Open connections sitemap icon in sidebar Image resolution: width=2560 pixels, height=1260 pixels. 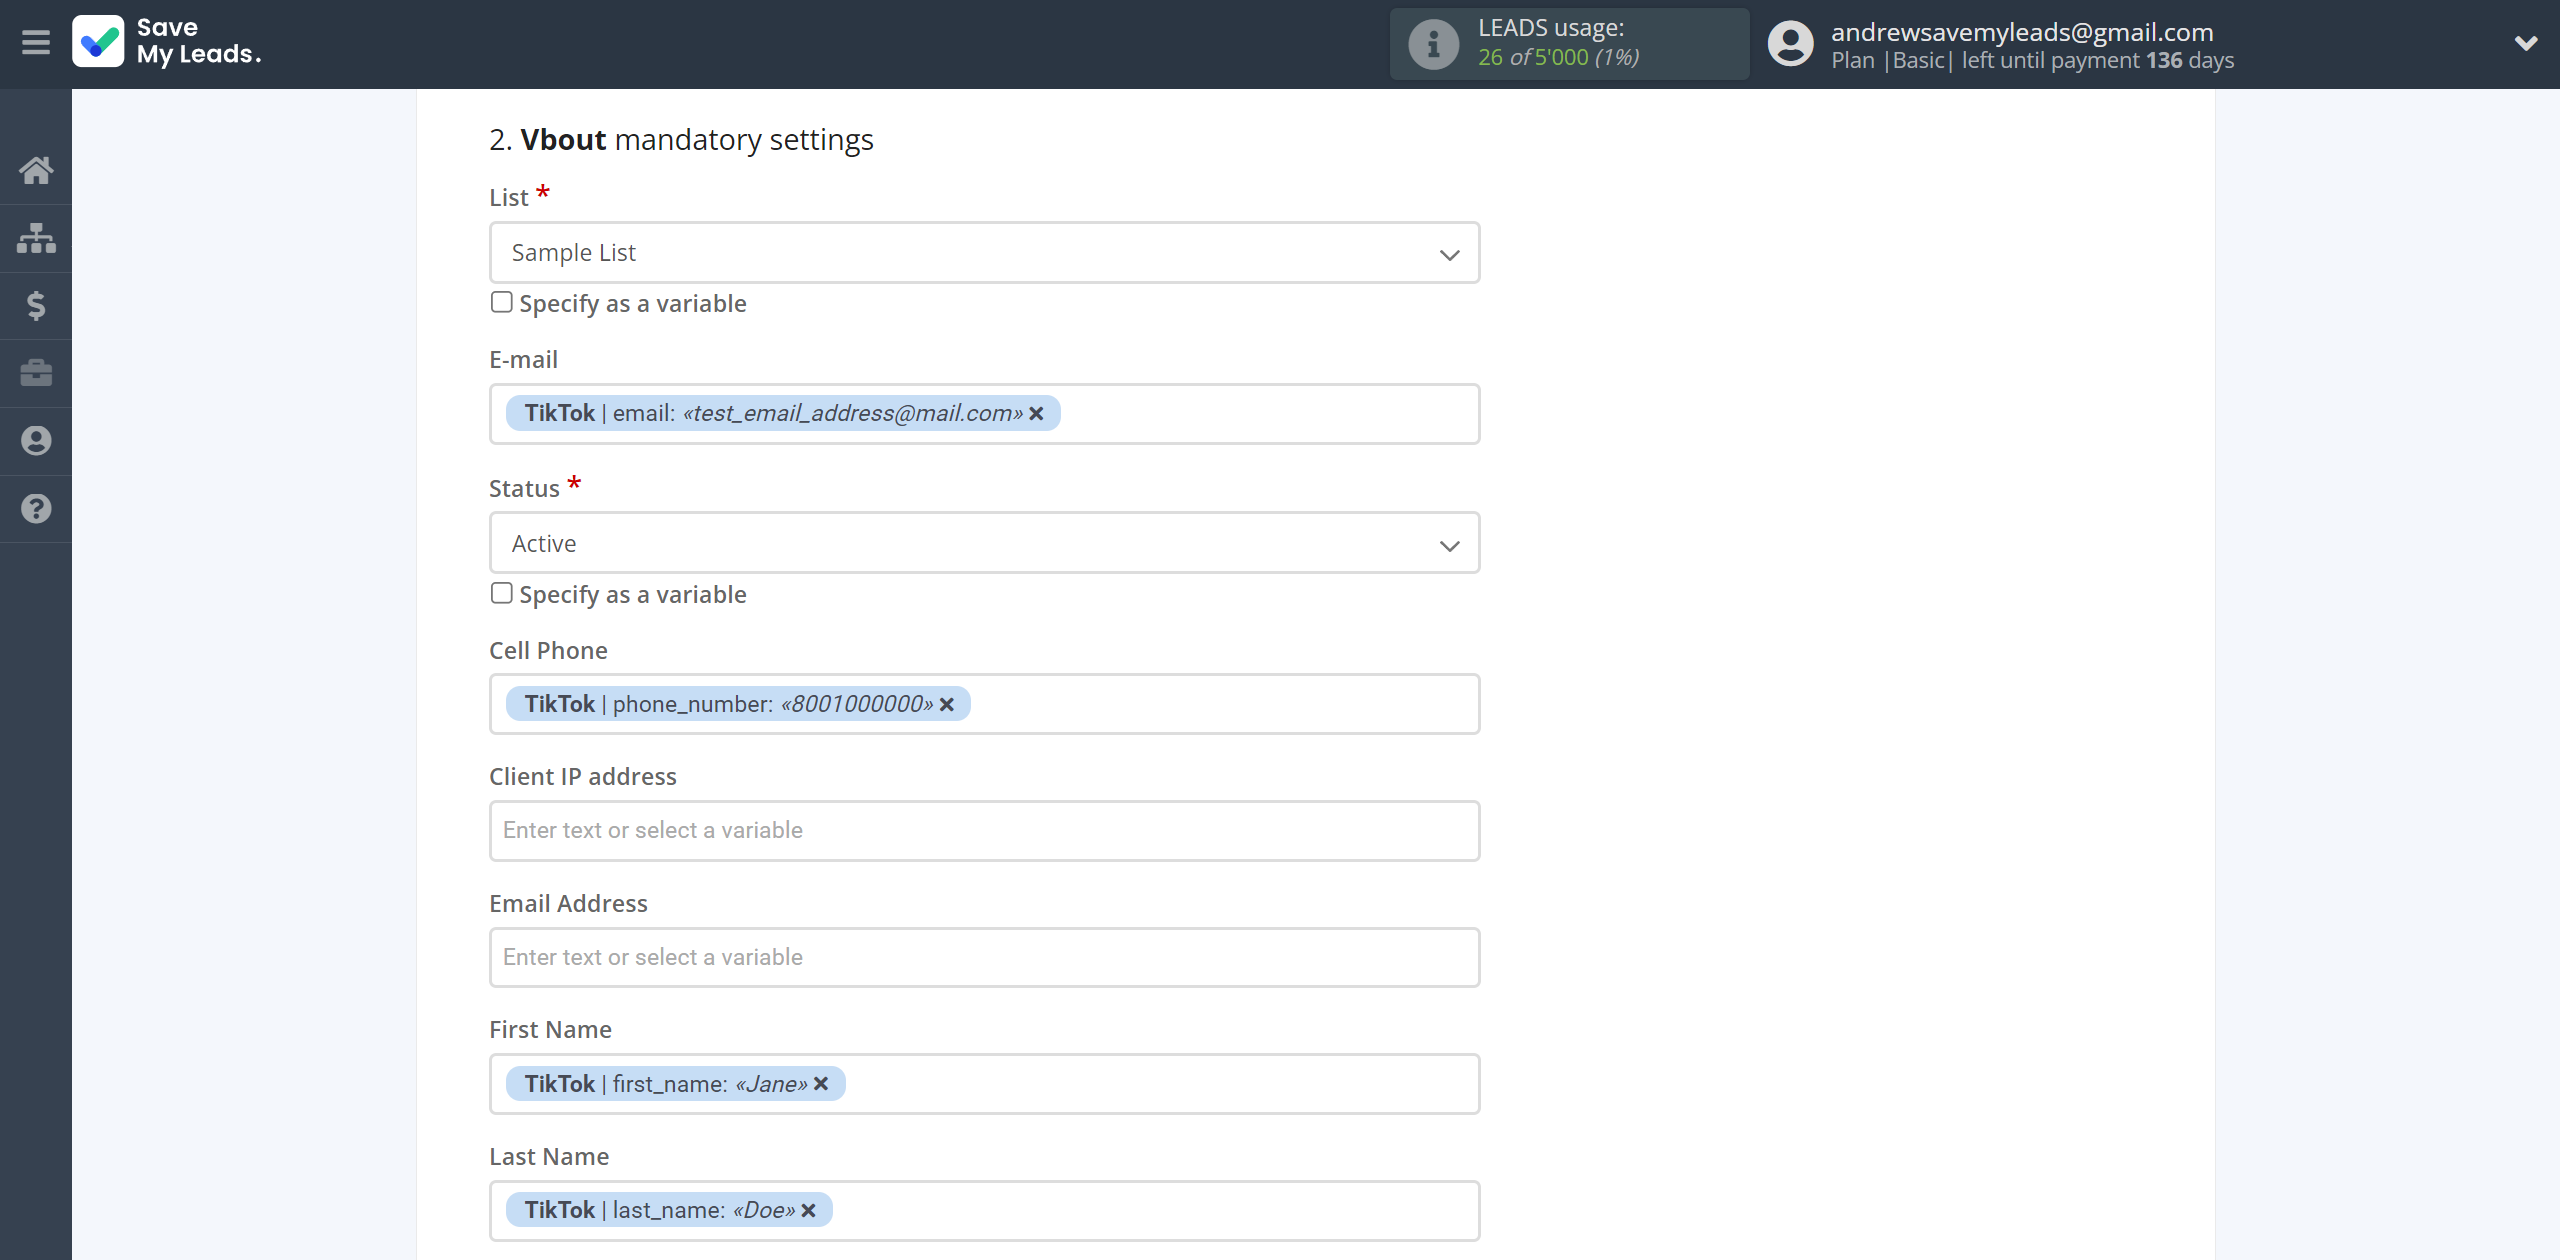point(36,238)
